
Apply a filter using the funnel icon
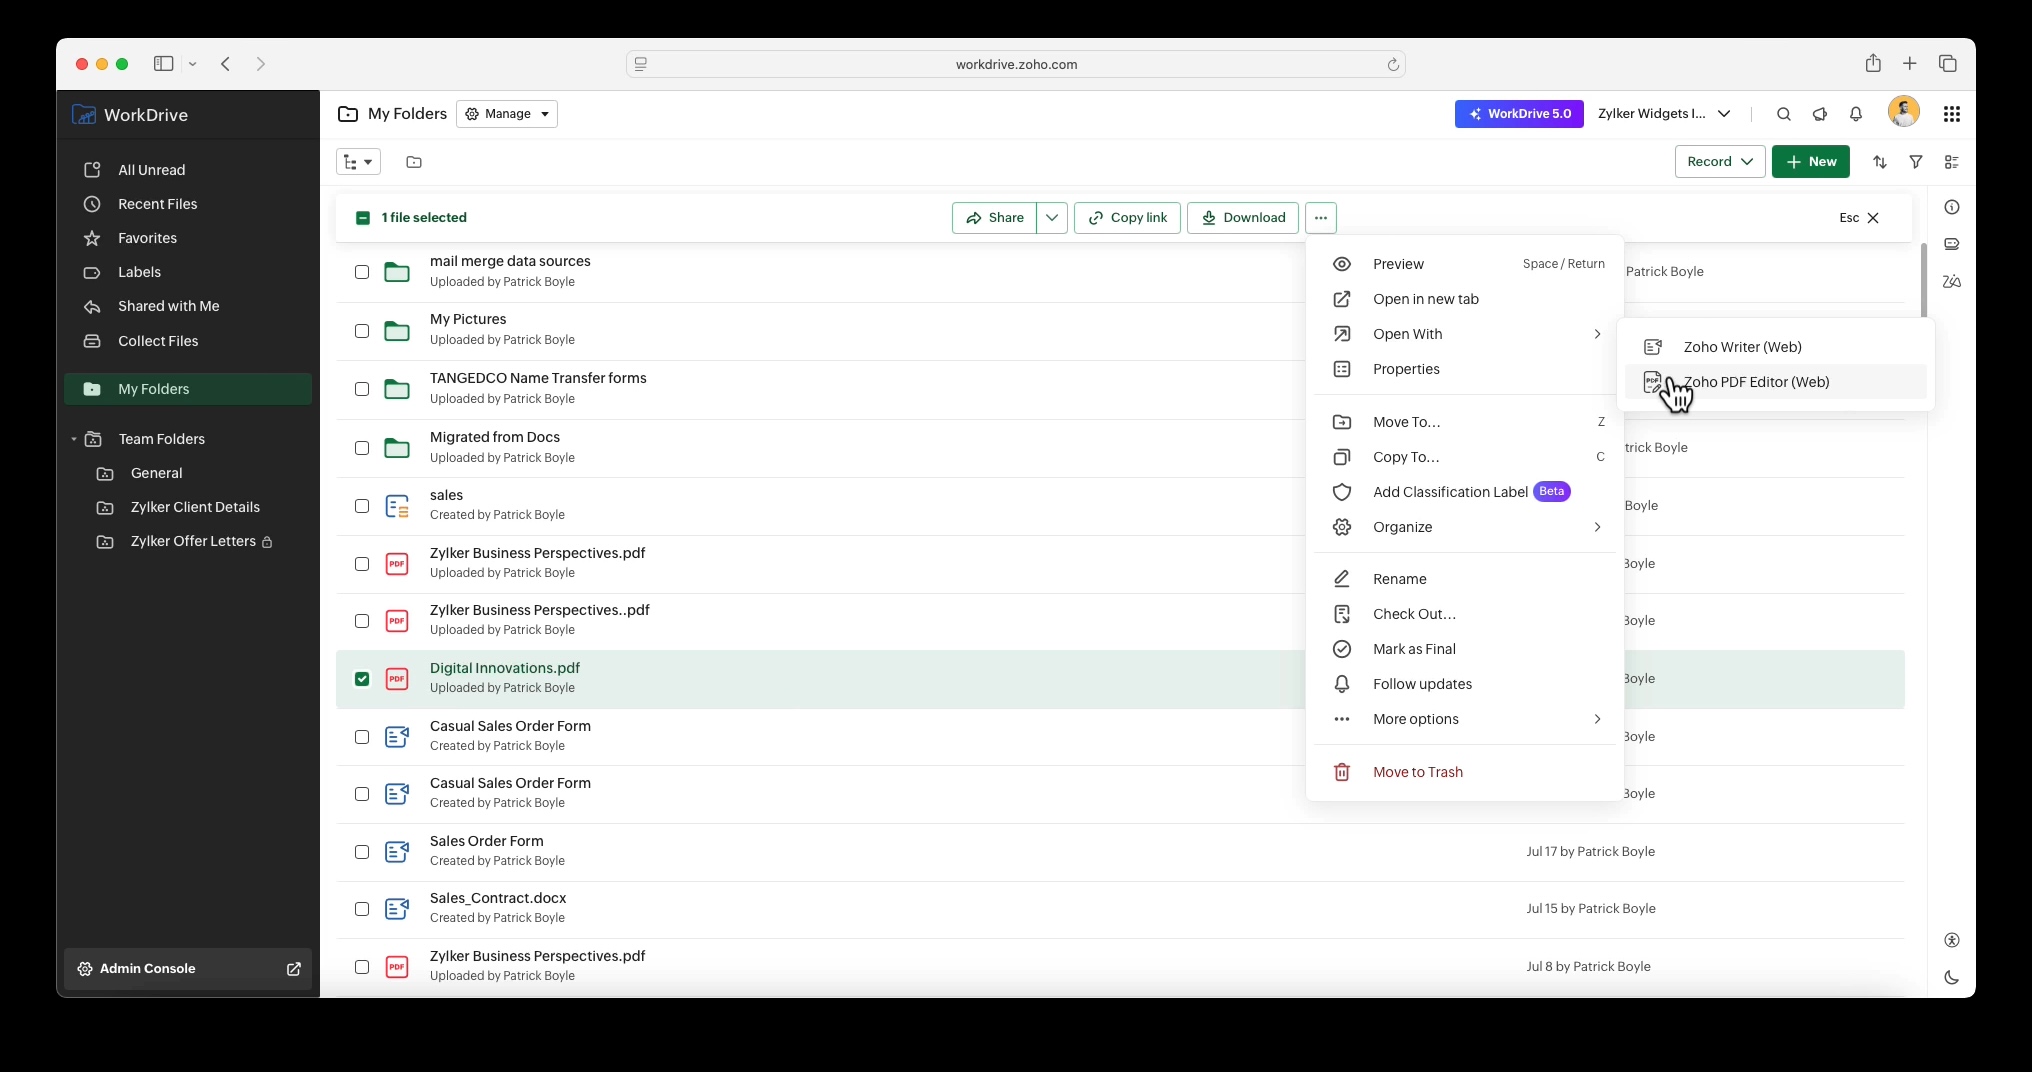pyautogui.click(x=1917, y=161)
